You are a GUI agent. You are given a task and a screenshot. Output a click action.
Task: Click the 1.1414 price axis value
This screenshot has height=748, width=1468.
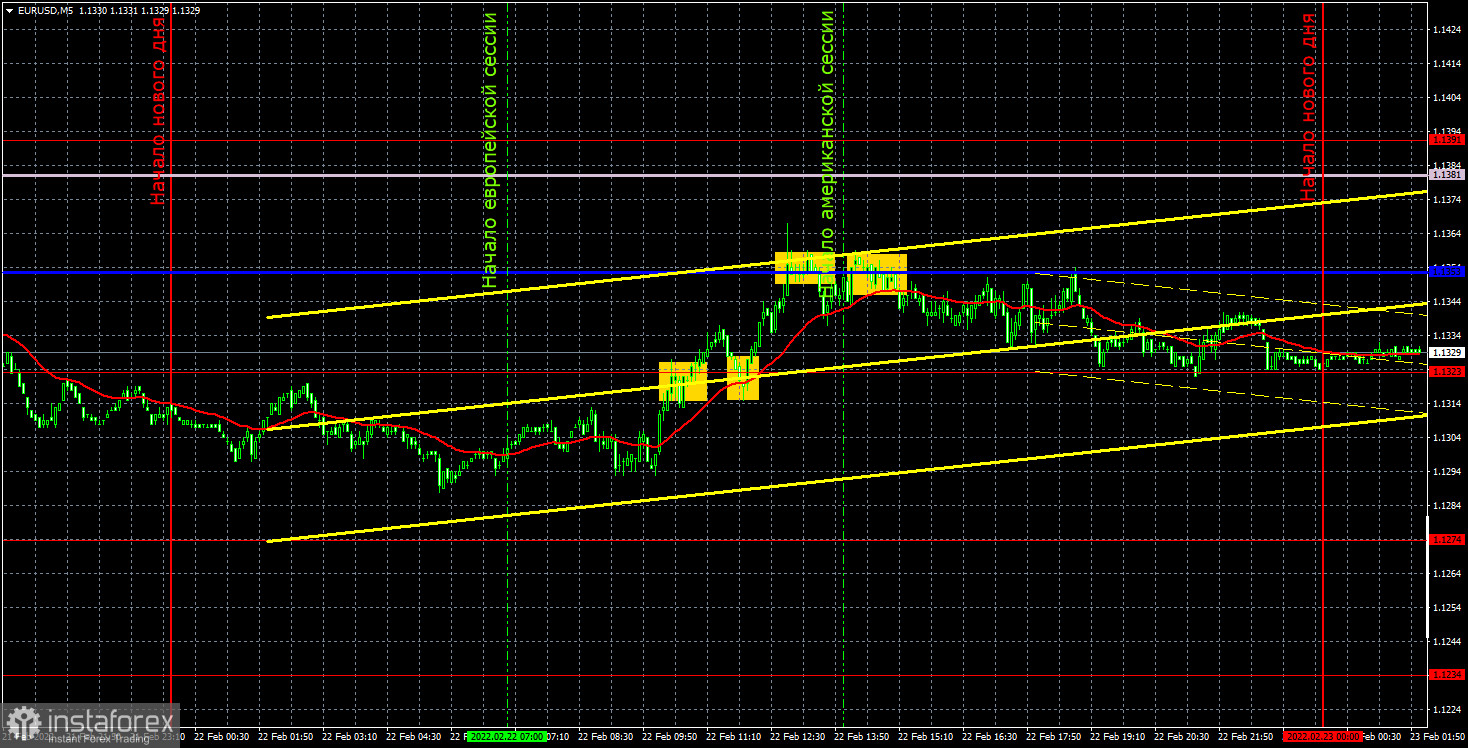click(x=1447, y=64)
